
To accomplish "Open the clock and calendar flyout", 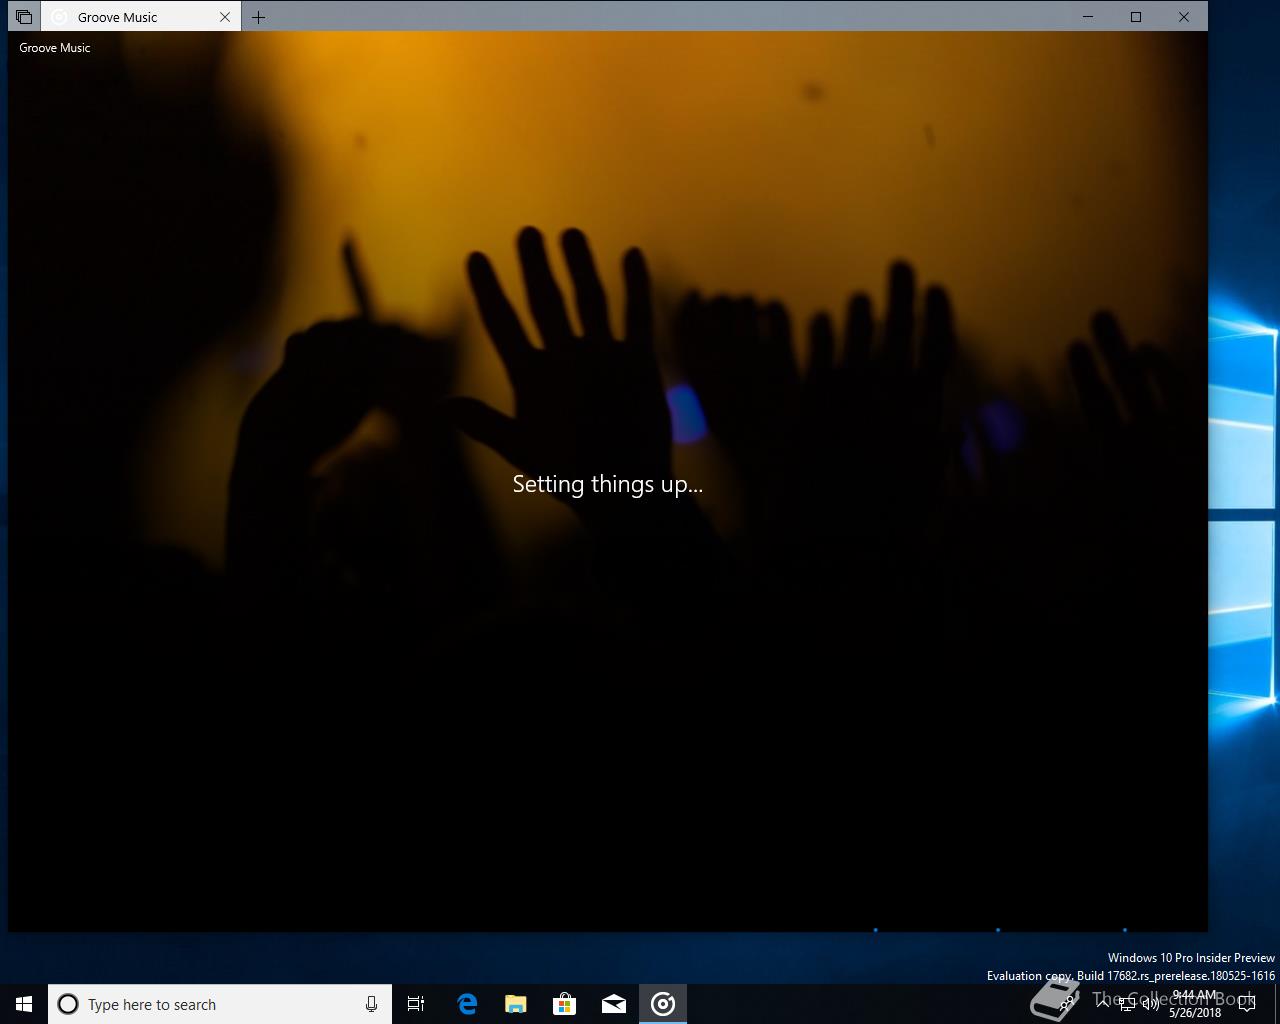I will pos(1195,1004).
